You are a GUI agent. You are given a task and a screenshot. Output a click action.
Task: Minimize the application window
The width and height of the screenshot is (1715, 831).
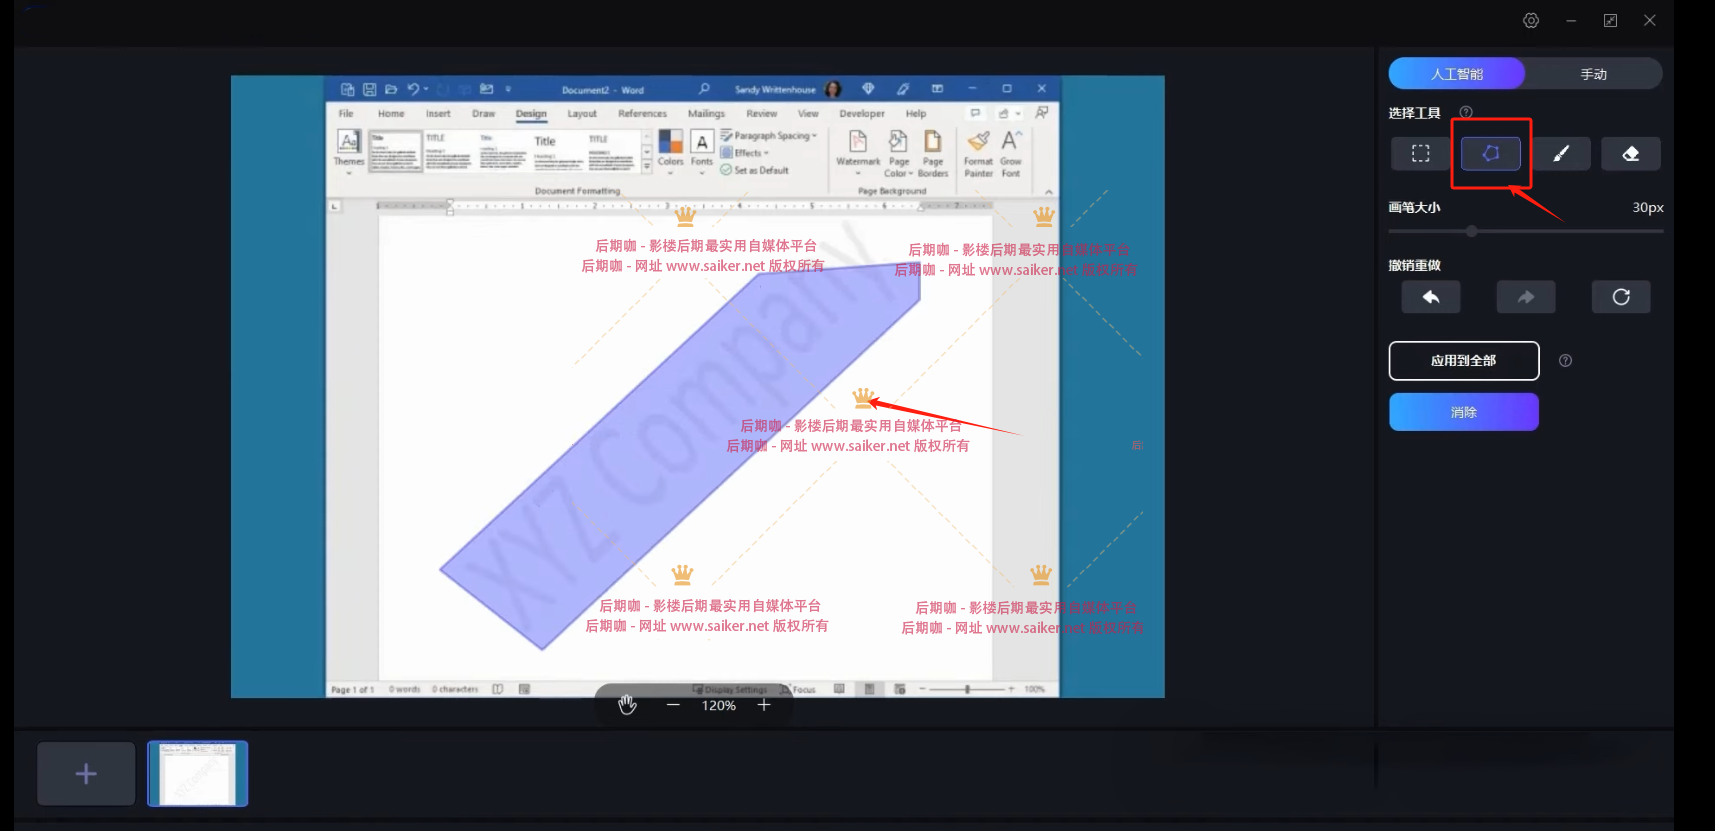(1571, 20)
